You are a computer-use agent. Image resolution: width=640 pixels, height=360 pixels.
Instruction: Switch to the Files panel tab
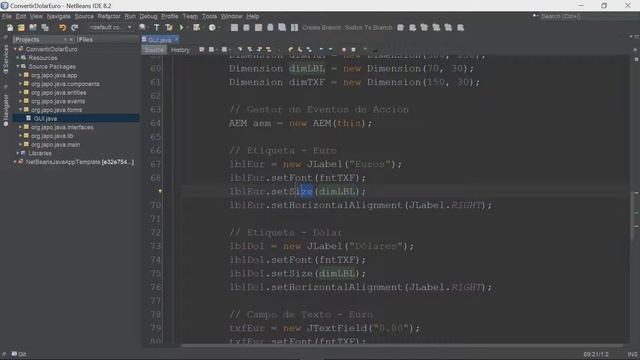(86, 40)
